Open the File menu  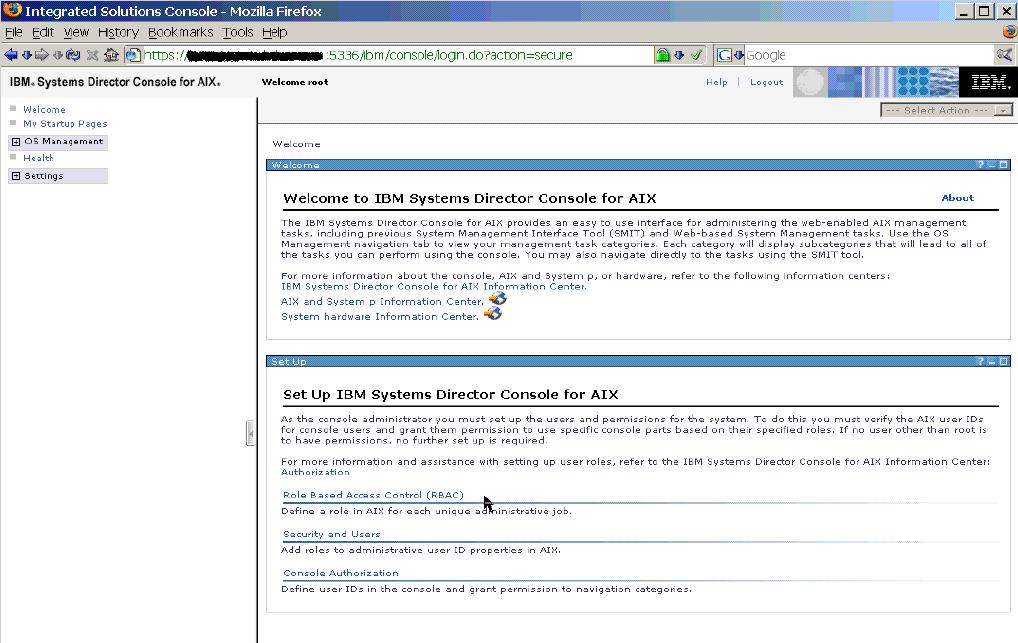[14, 32]
